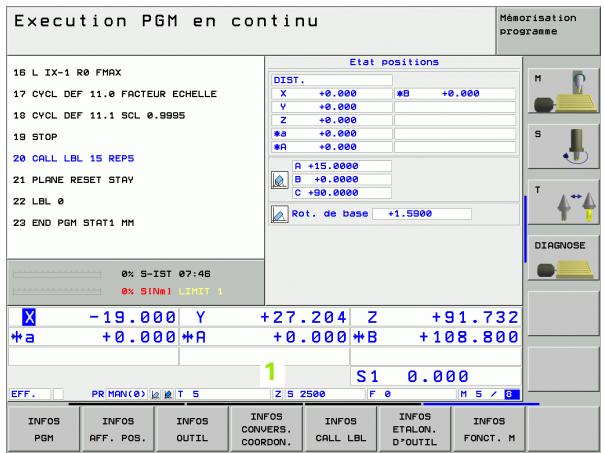604x453 pixels.
Task: Click the S 2500 spindle speed field
Action: 325,394
